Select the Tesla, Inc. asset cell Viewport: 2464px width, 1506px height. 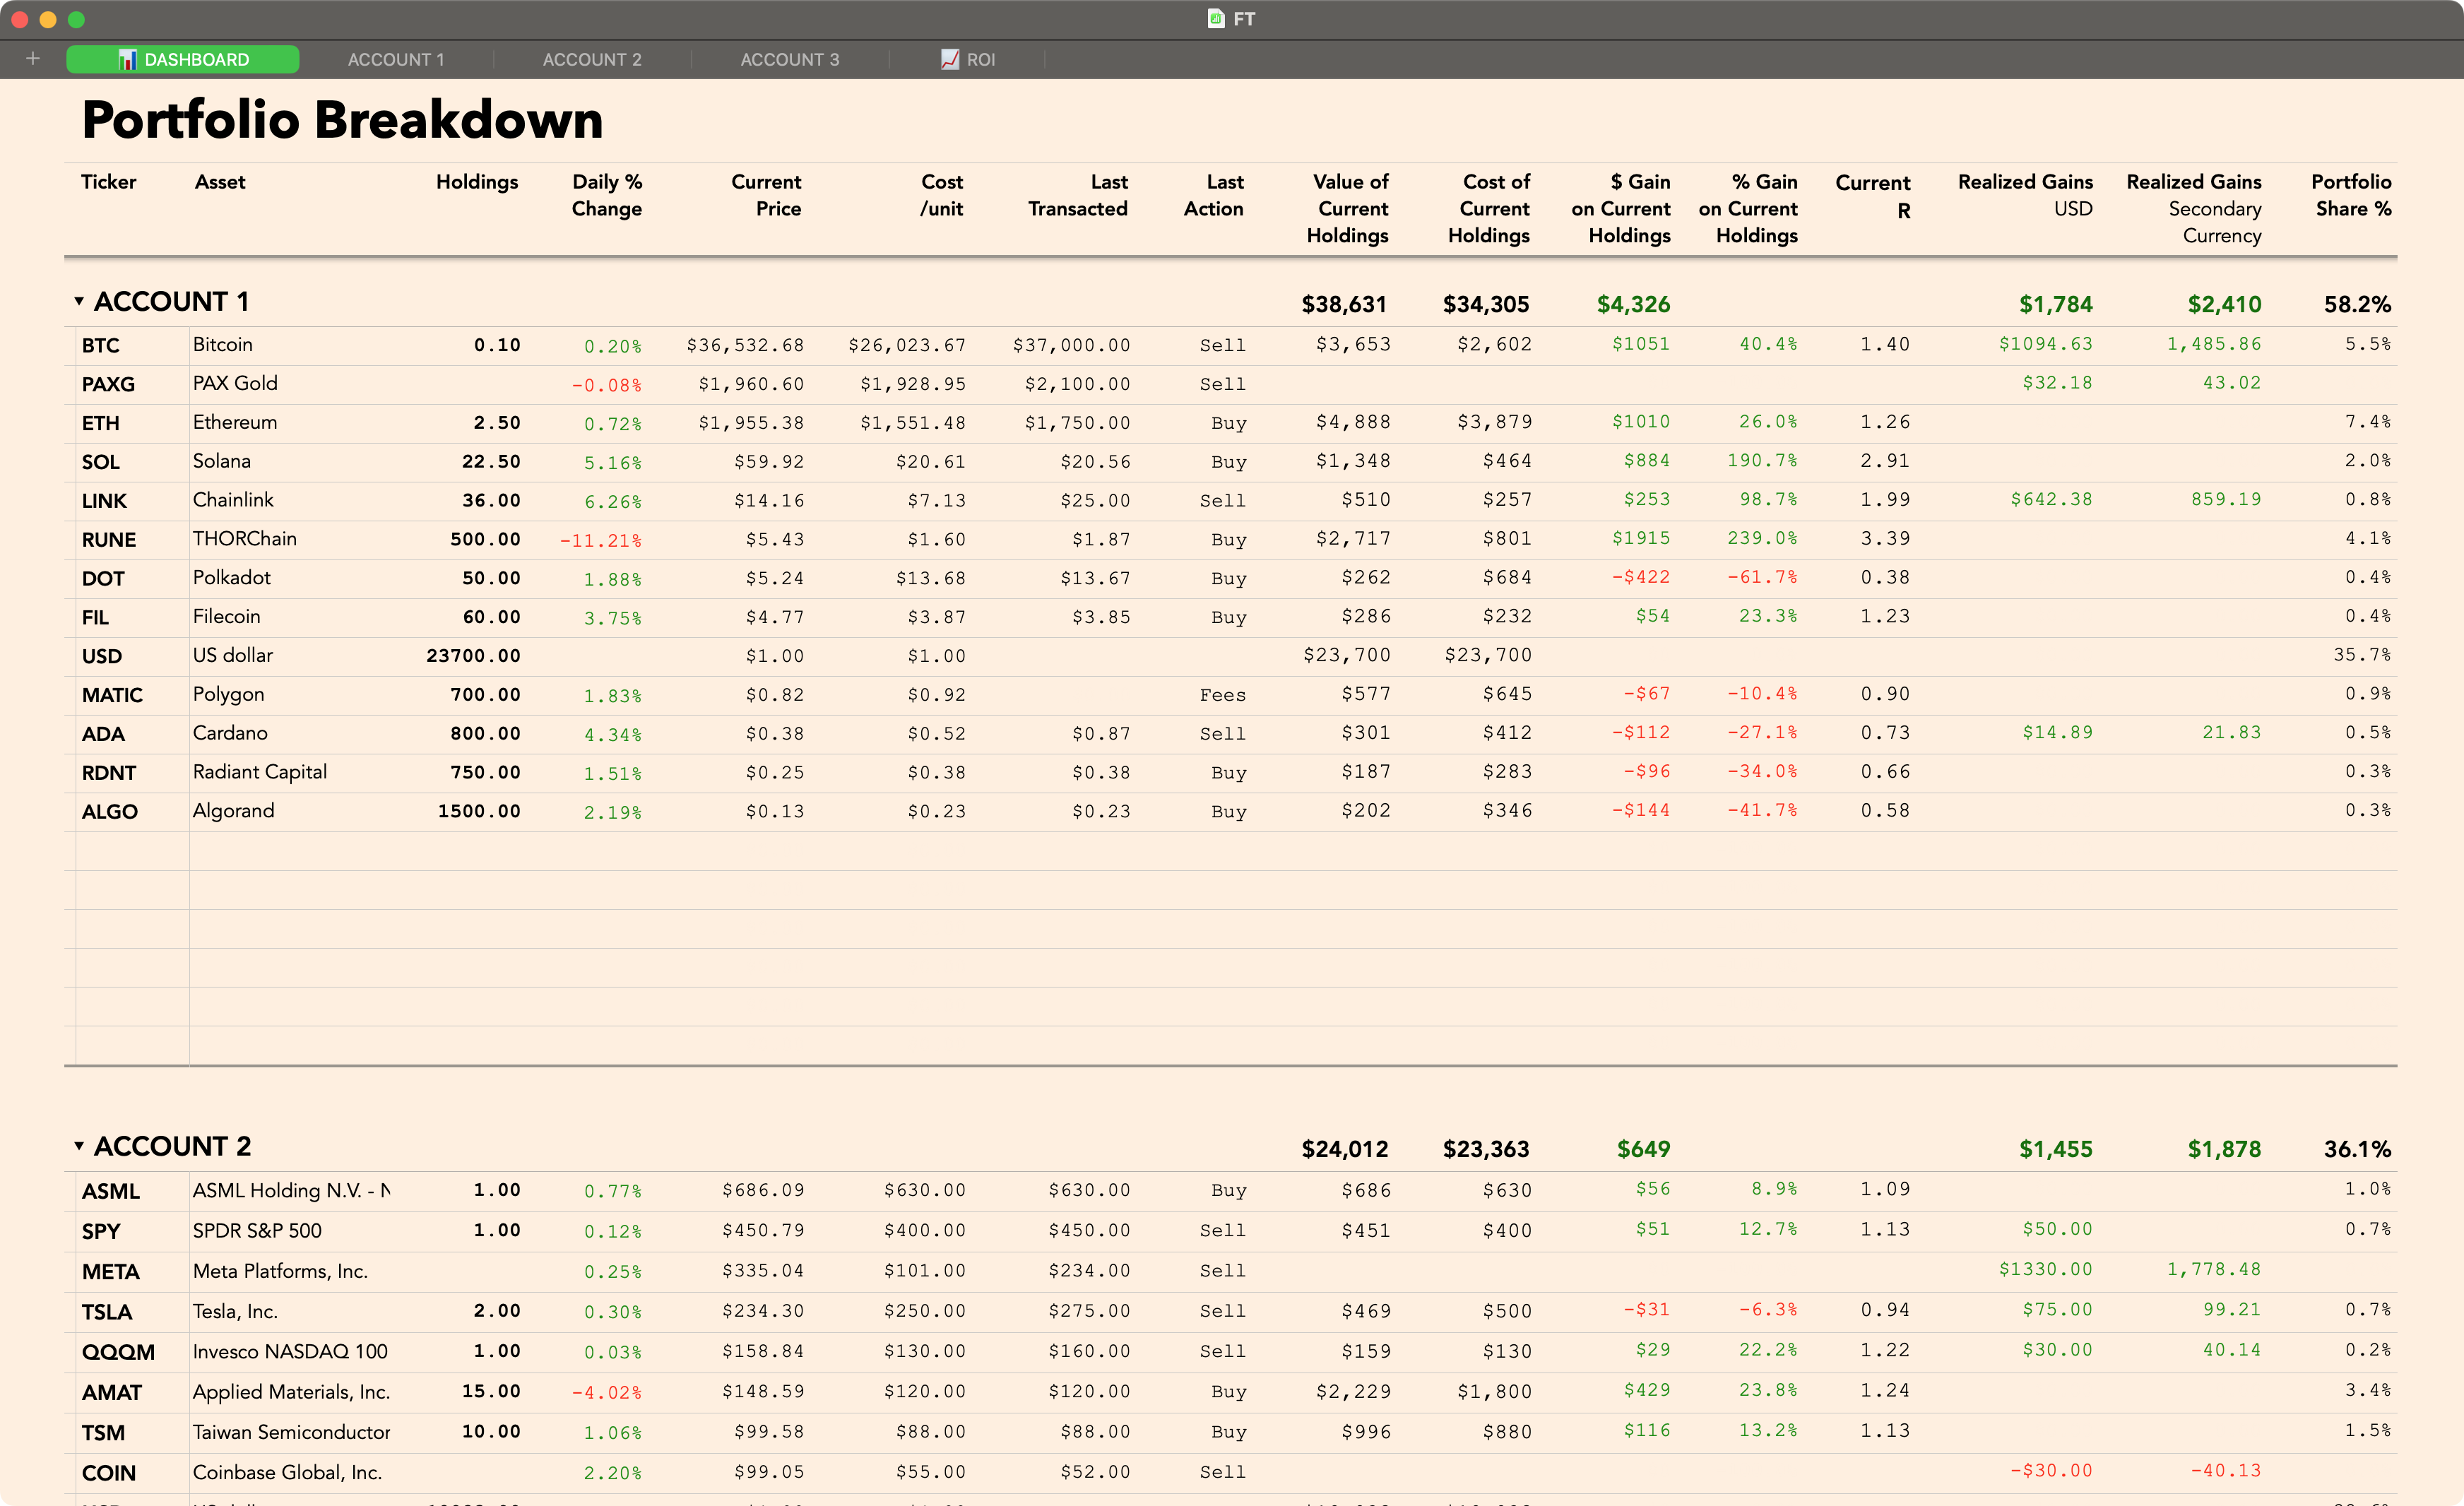(x=236, y=1311)
